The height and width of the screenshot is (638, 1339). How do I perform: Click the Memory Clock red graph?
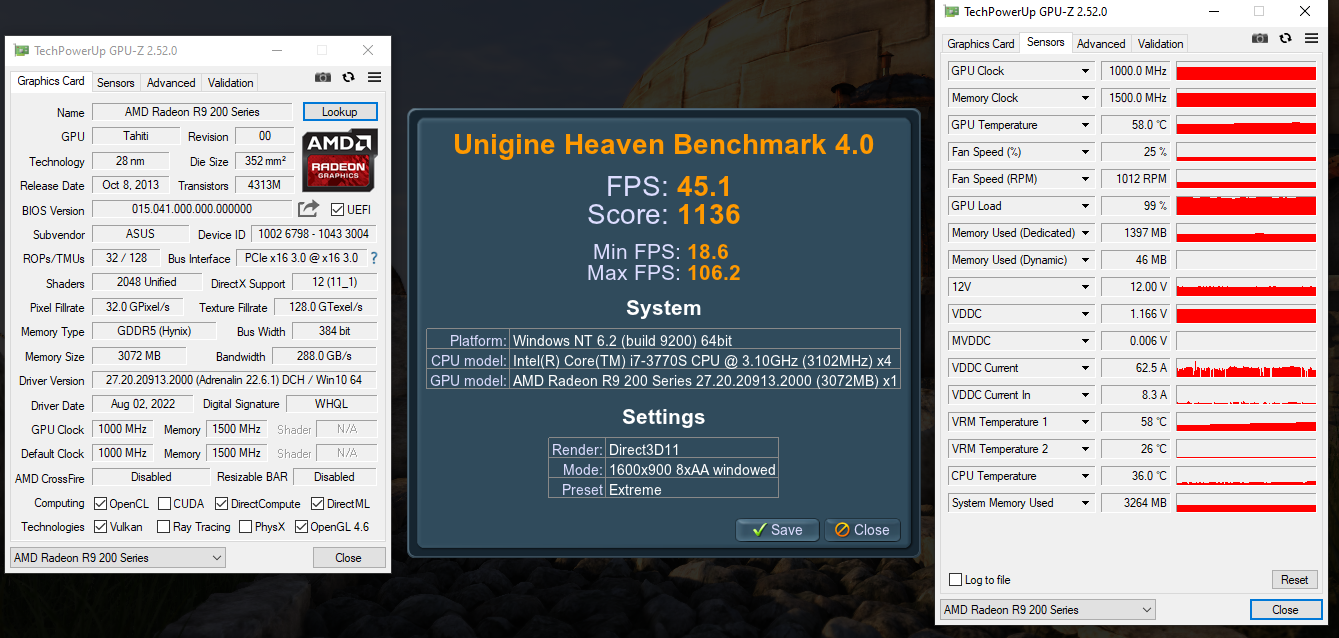1246,98
